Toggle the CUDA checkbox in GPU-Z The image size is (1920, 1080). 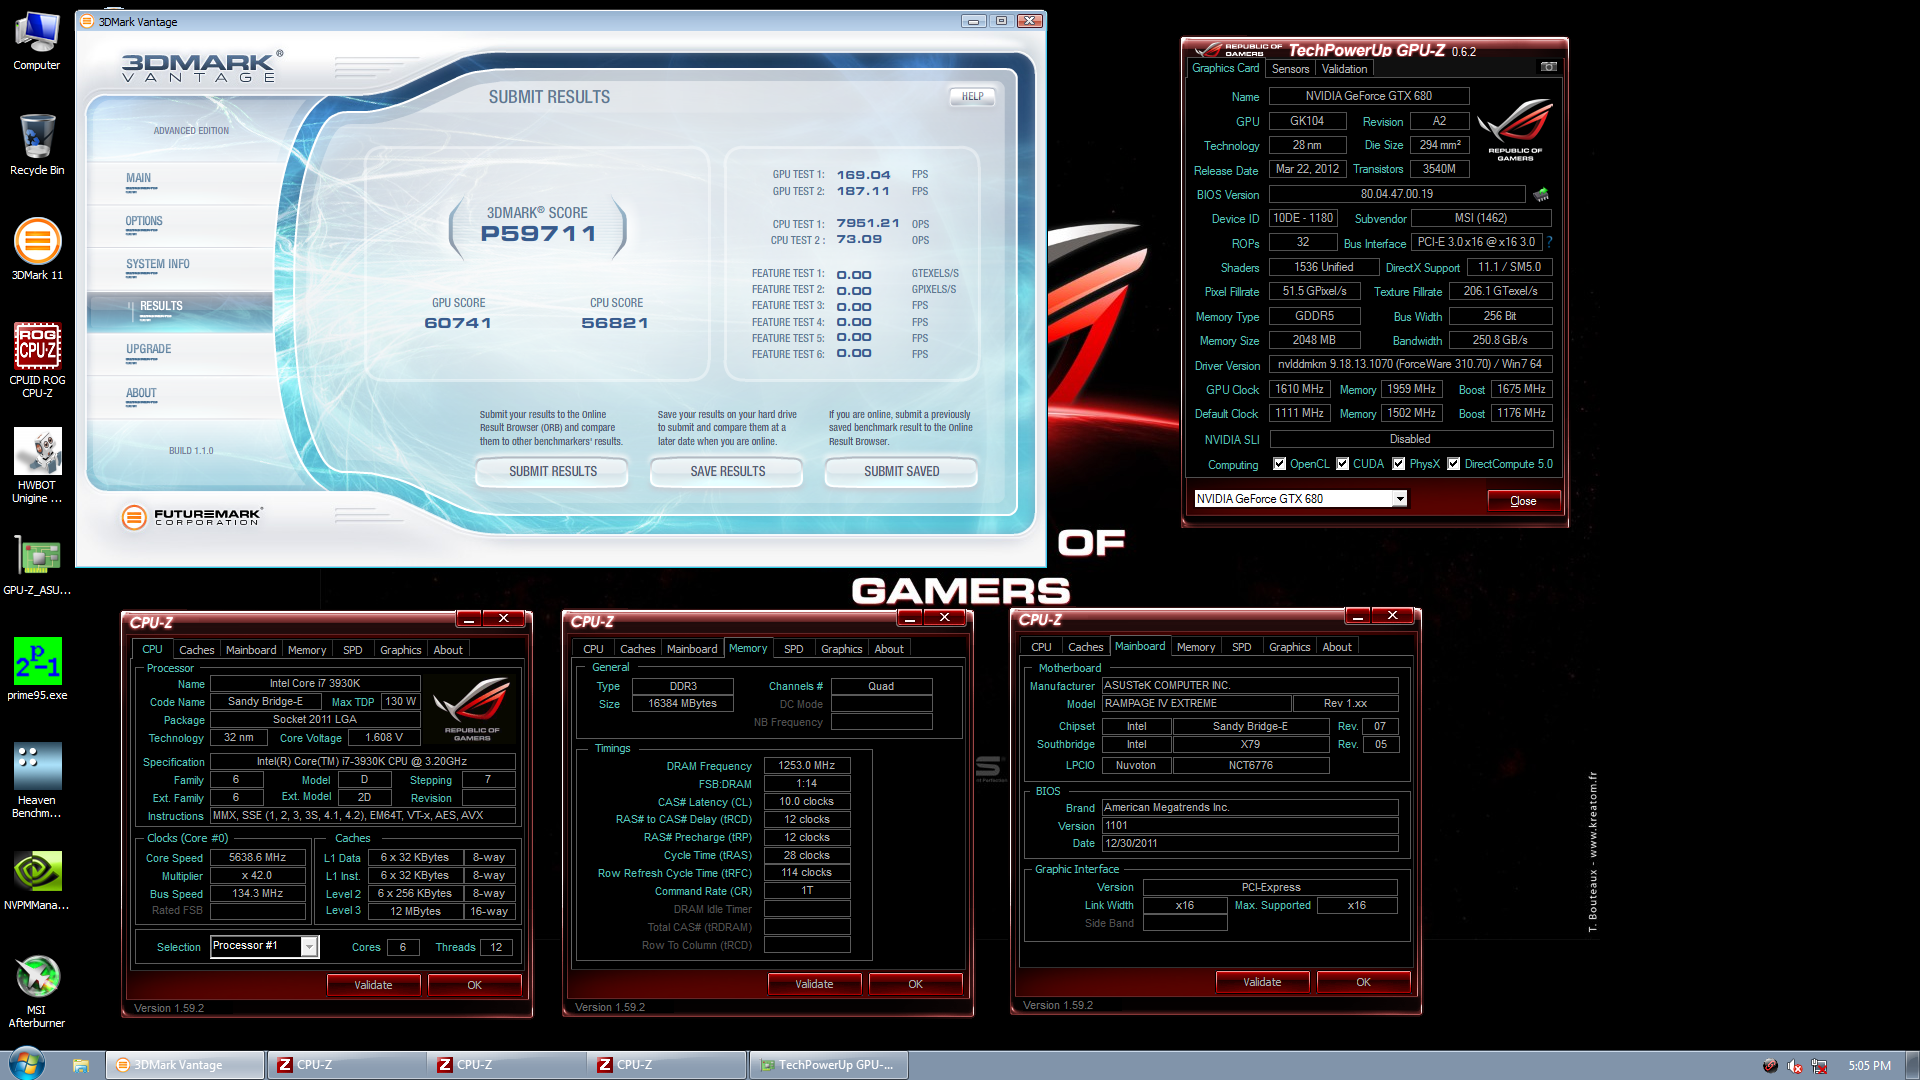(x=1343, y=464)
